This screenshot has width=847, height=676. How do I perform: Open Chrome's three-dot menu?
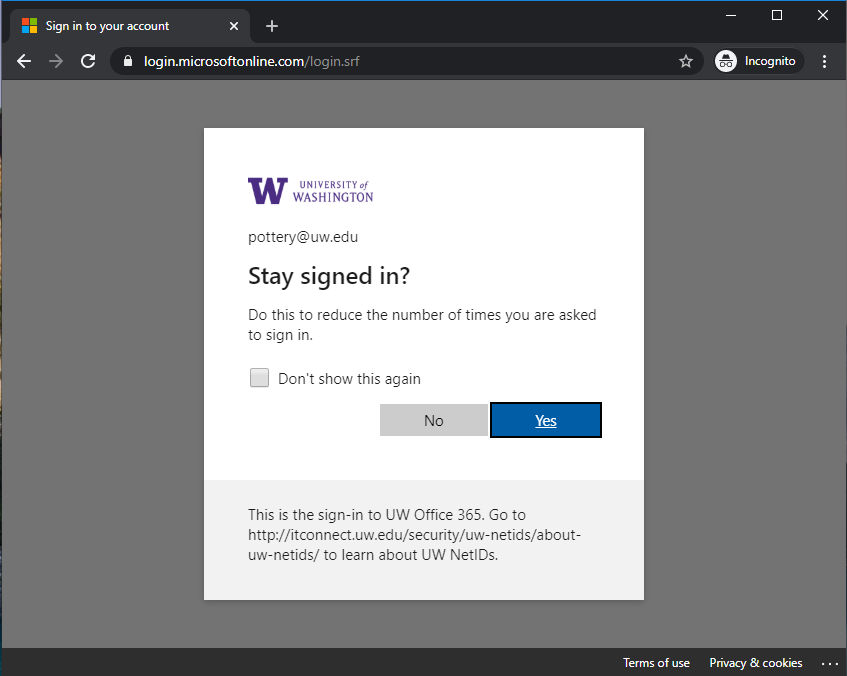coord(824,61)
